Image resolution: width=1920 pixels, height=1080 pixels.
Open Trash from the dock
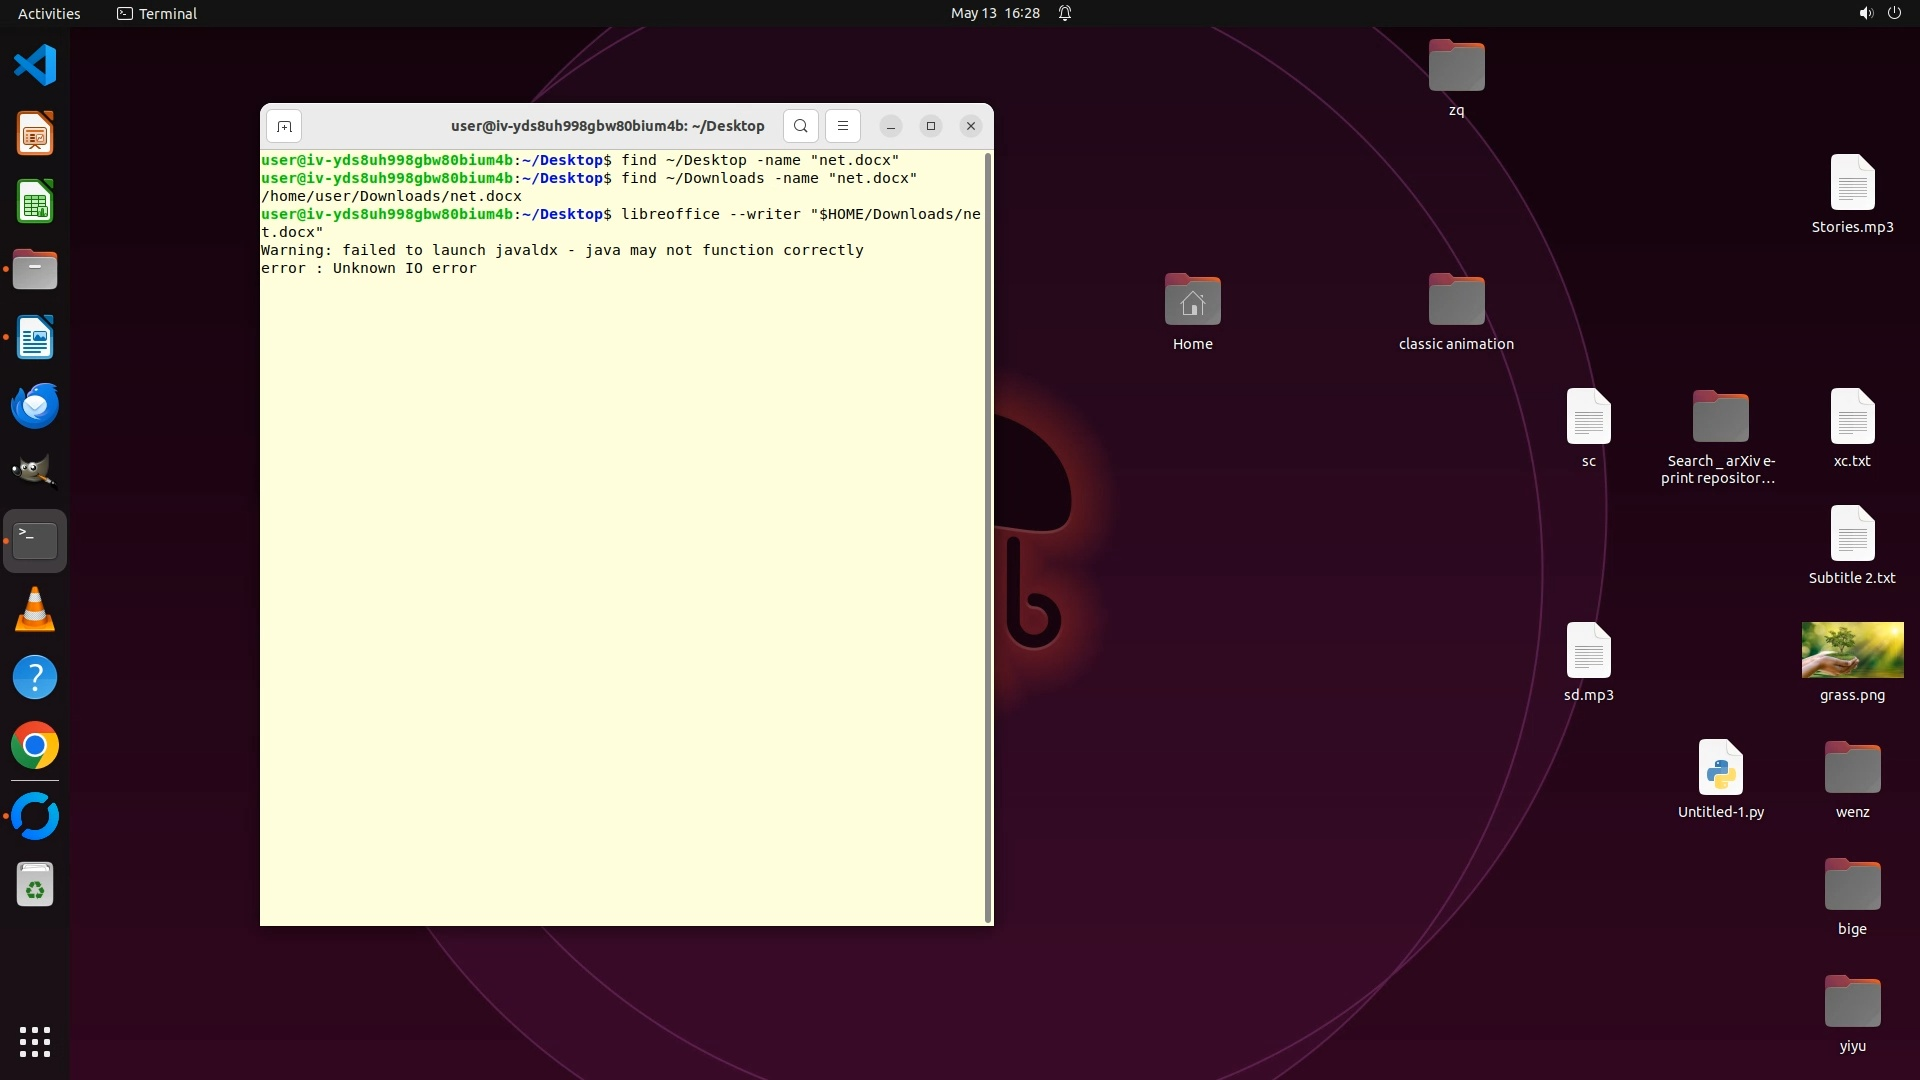click(35, 885)
